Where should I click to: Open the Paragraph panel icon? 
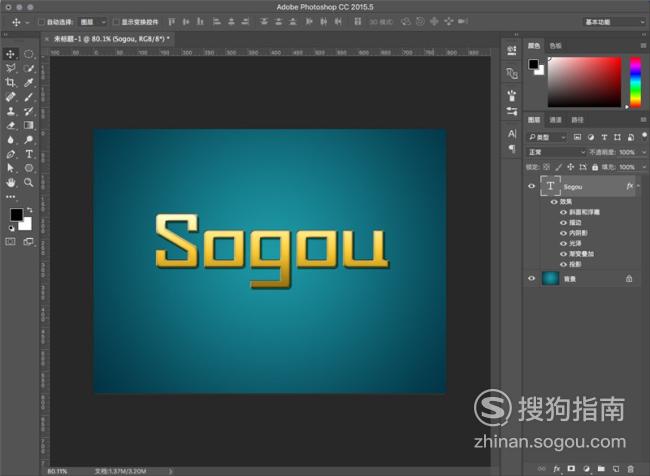tap(512, 148)
